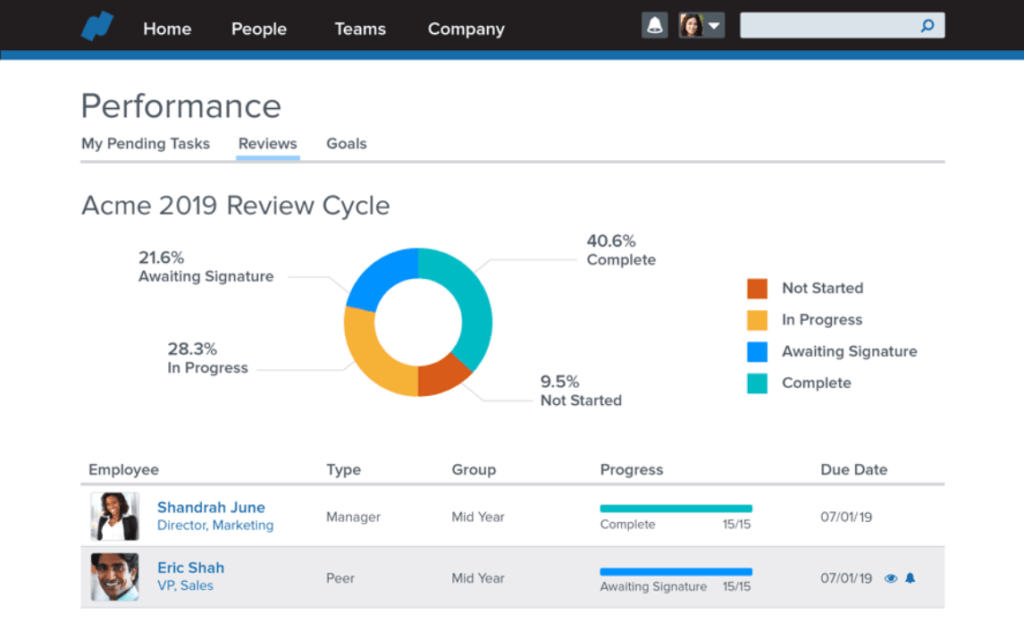The image size is (1024, 640).
Task: Click the reminder bell icon in Eric Shah row
Action: (x=910, y=578)
